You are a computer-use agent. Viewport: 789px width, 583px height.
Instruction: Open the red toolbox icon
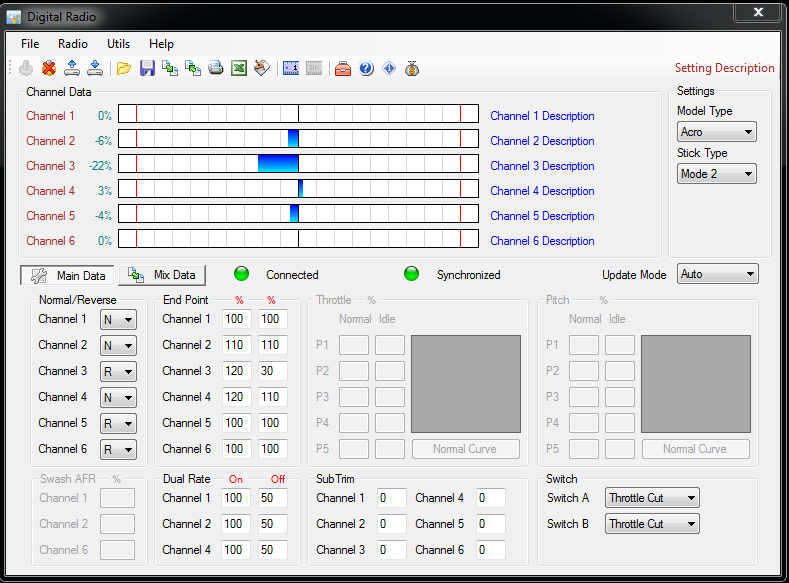tap(343, 68)
